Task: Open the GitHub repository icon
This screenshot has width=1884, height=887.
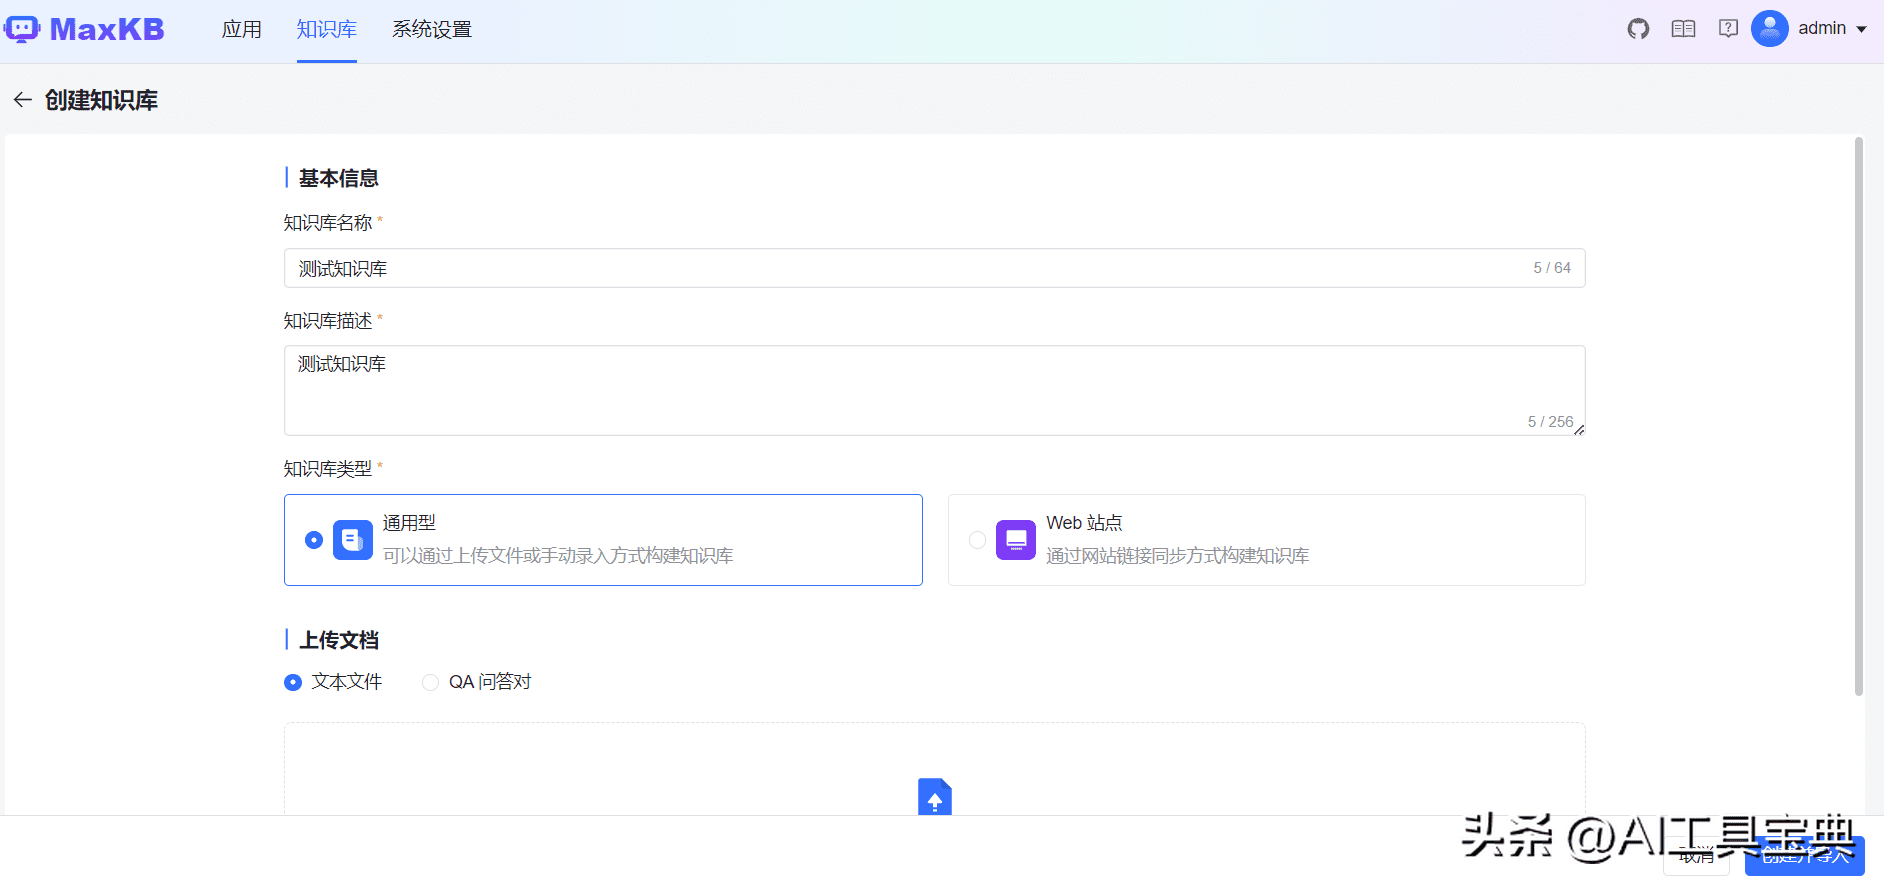Action: point(1638,29)
